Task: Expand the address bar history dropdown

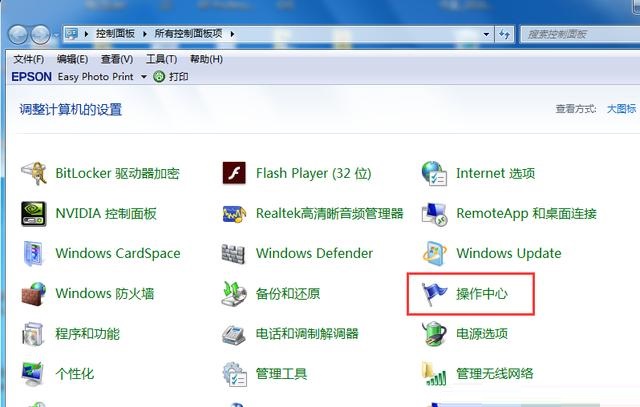Action: click(x=486, y=34)
